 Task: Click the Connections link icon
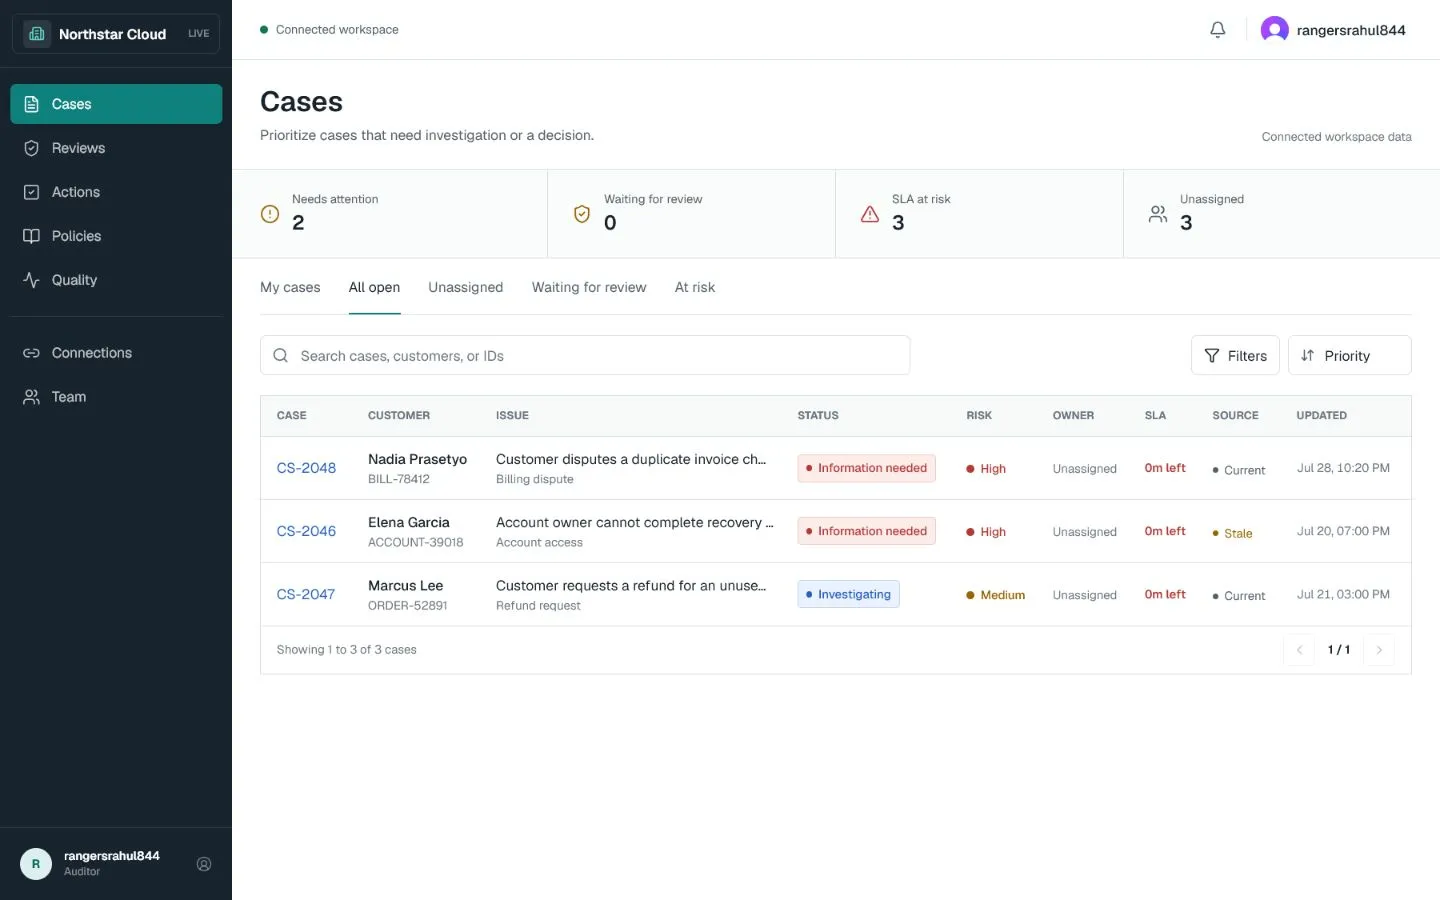point(31,353)
